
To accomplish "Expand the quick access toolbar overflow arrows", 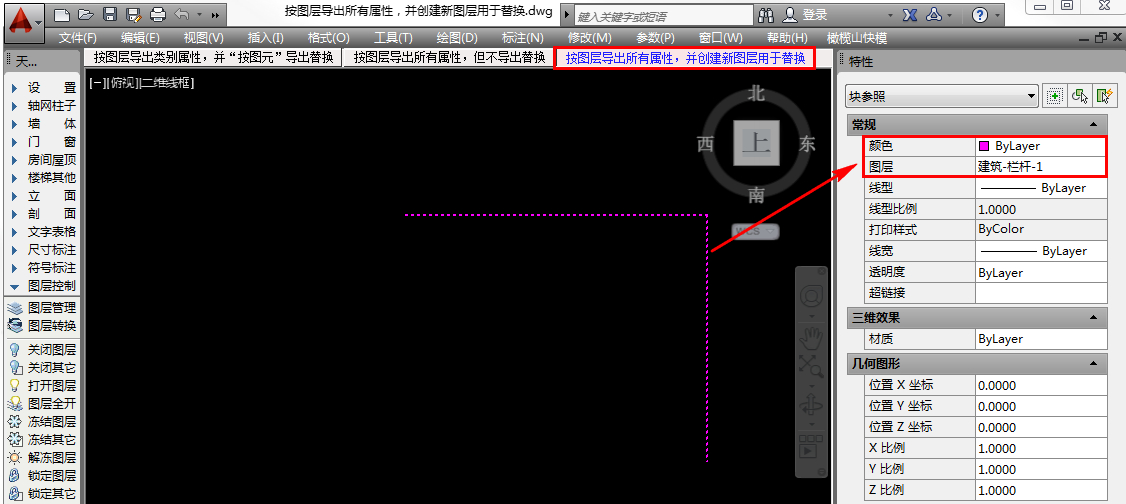I will click(x=215, y=14).
